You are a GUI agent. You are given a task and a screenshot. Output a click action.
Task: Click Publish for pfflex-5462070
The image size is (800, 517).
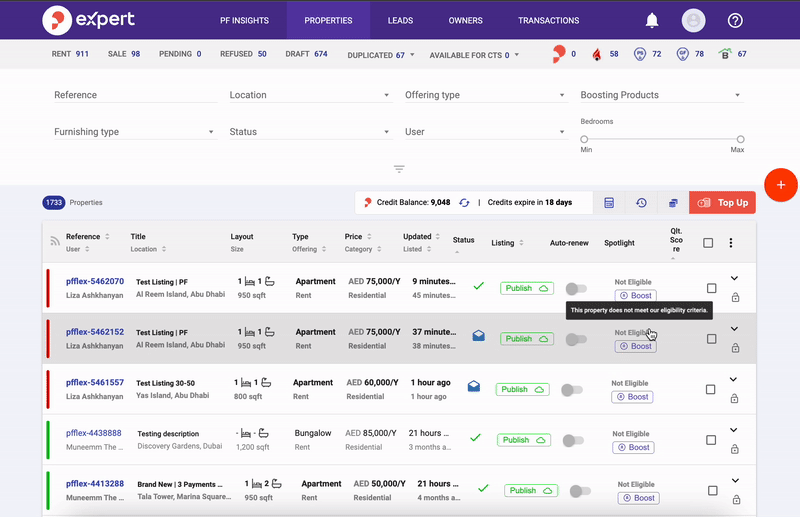point(527,288)
